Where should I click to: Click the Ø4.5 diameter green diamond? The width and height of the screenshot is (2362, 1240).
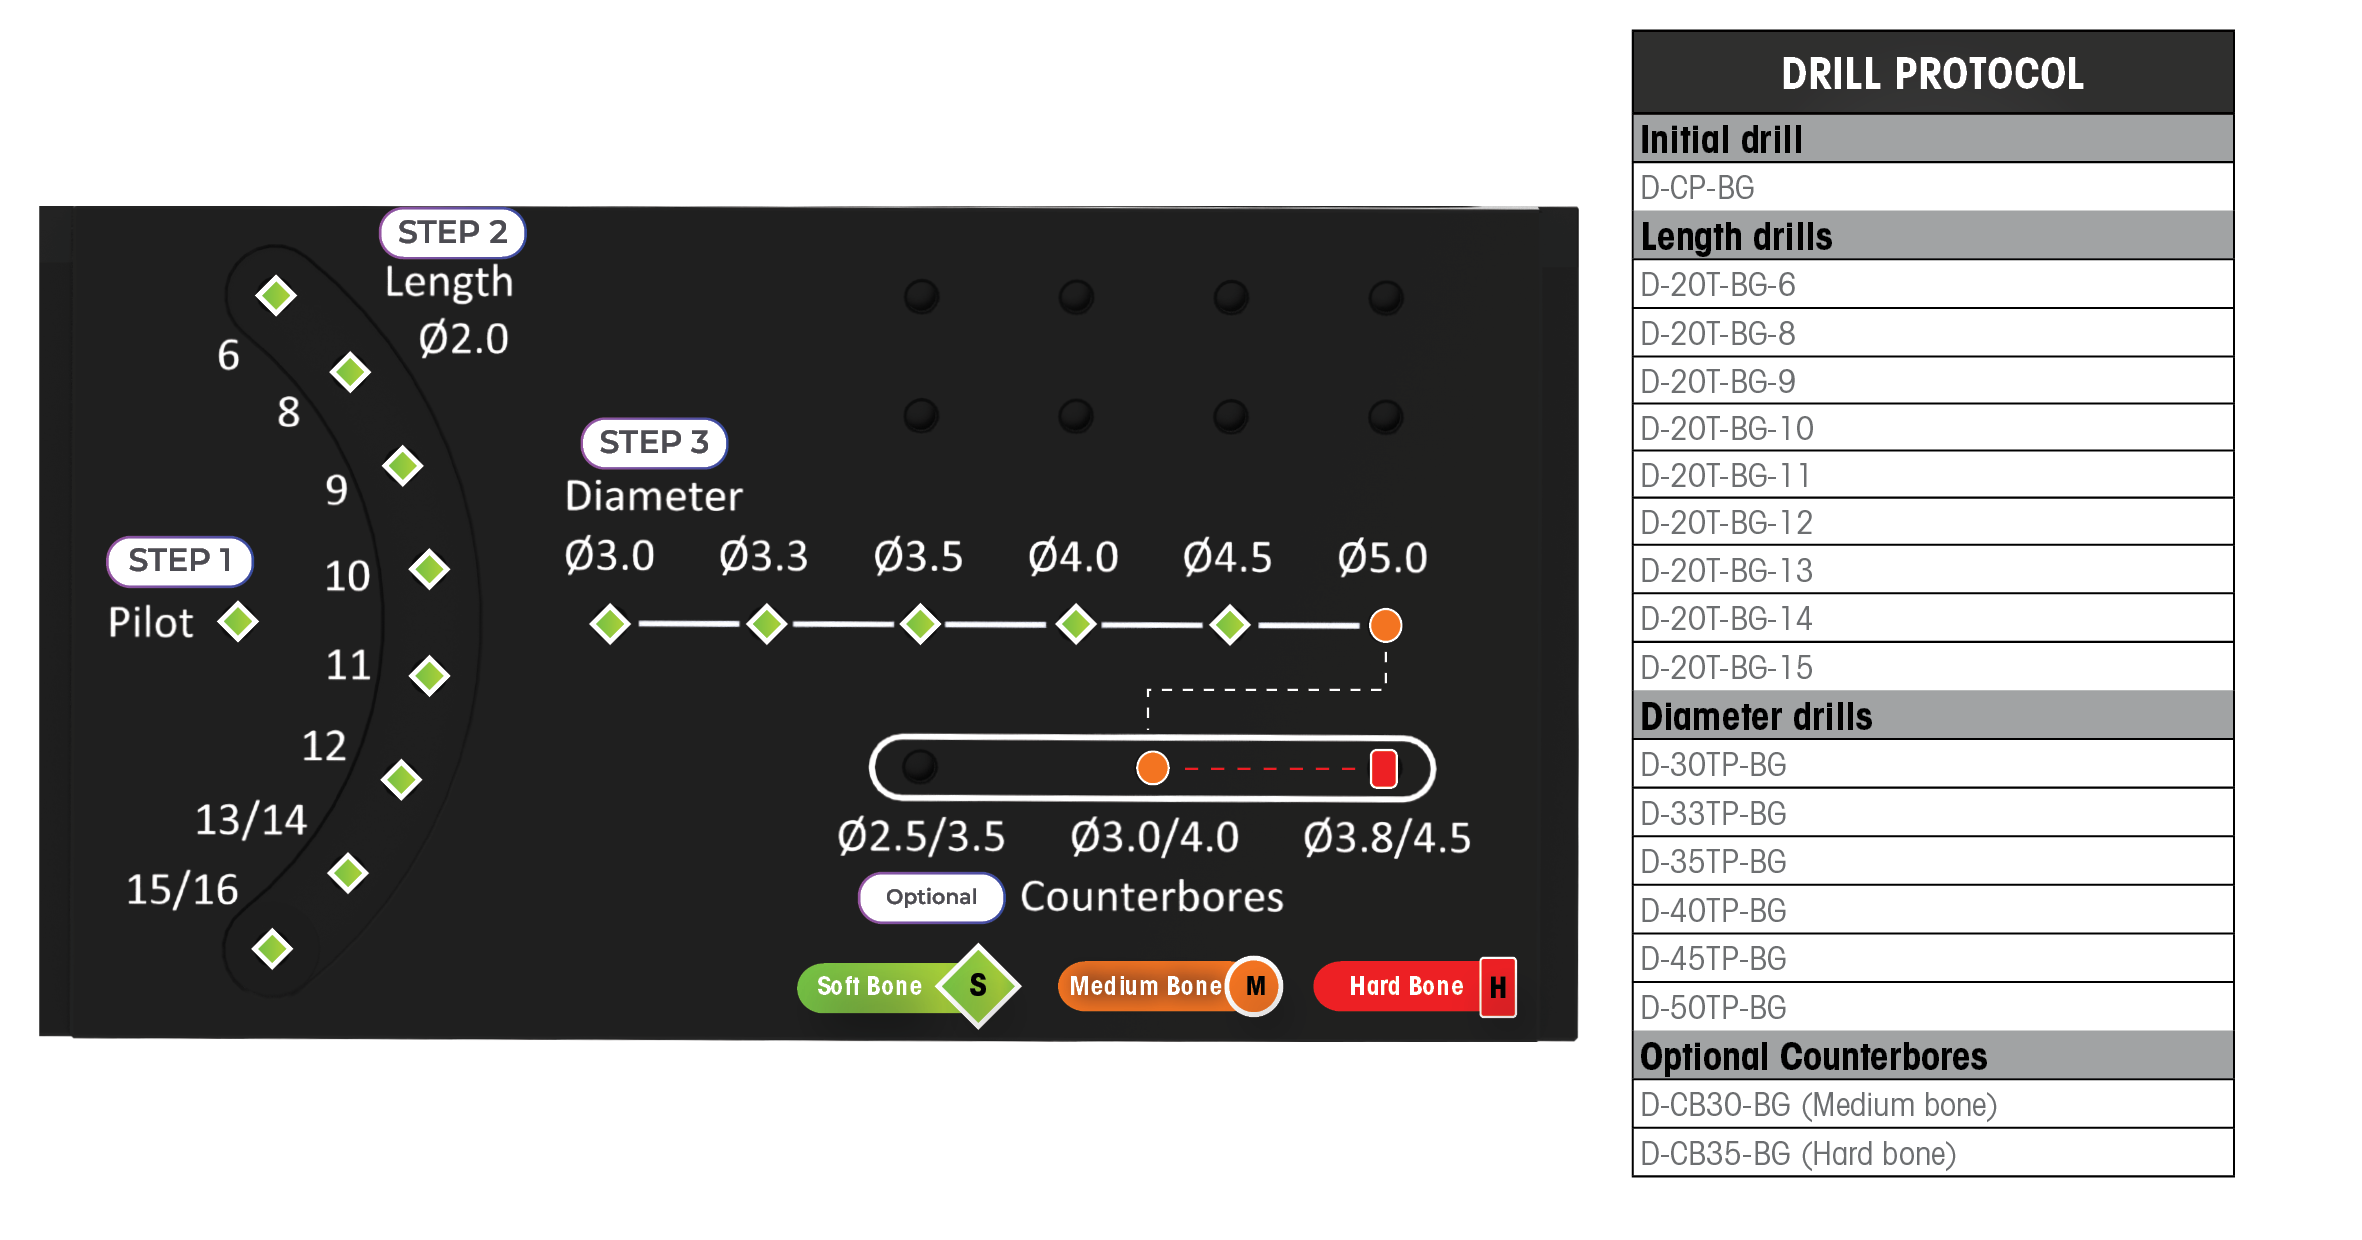click(x=1230, y=624)
